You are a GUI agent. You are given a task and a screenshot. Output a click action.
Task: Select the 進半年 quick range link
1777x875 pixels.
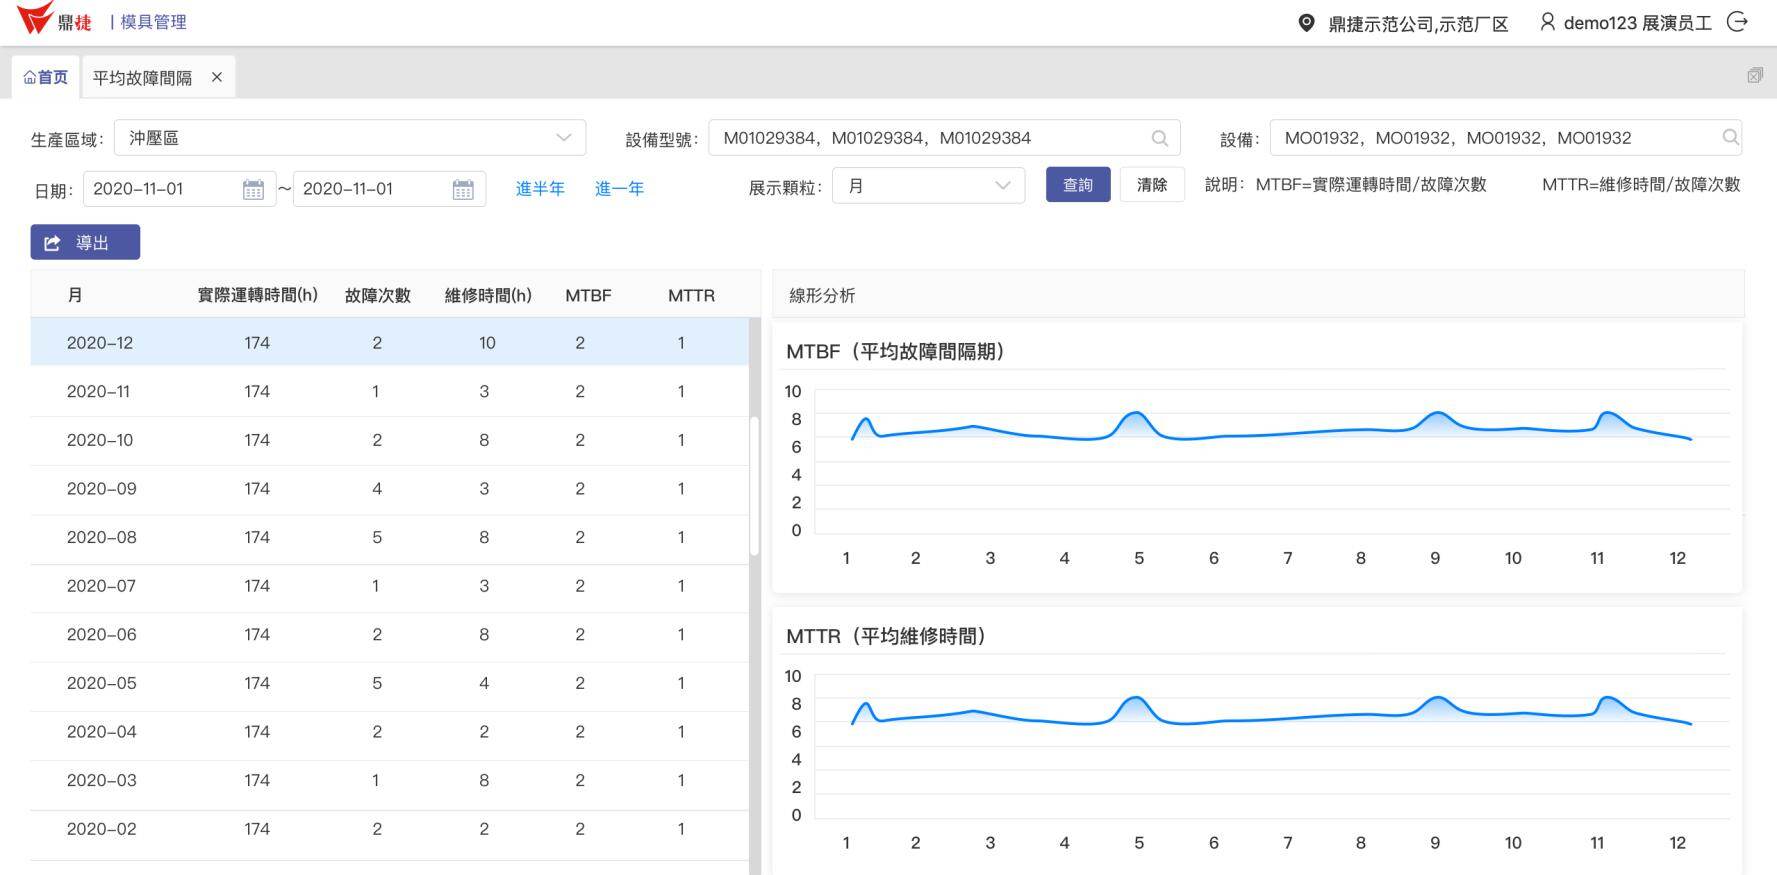[540, 189]
